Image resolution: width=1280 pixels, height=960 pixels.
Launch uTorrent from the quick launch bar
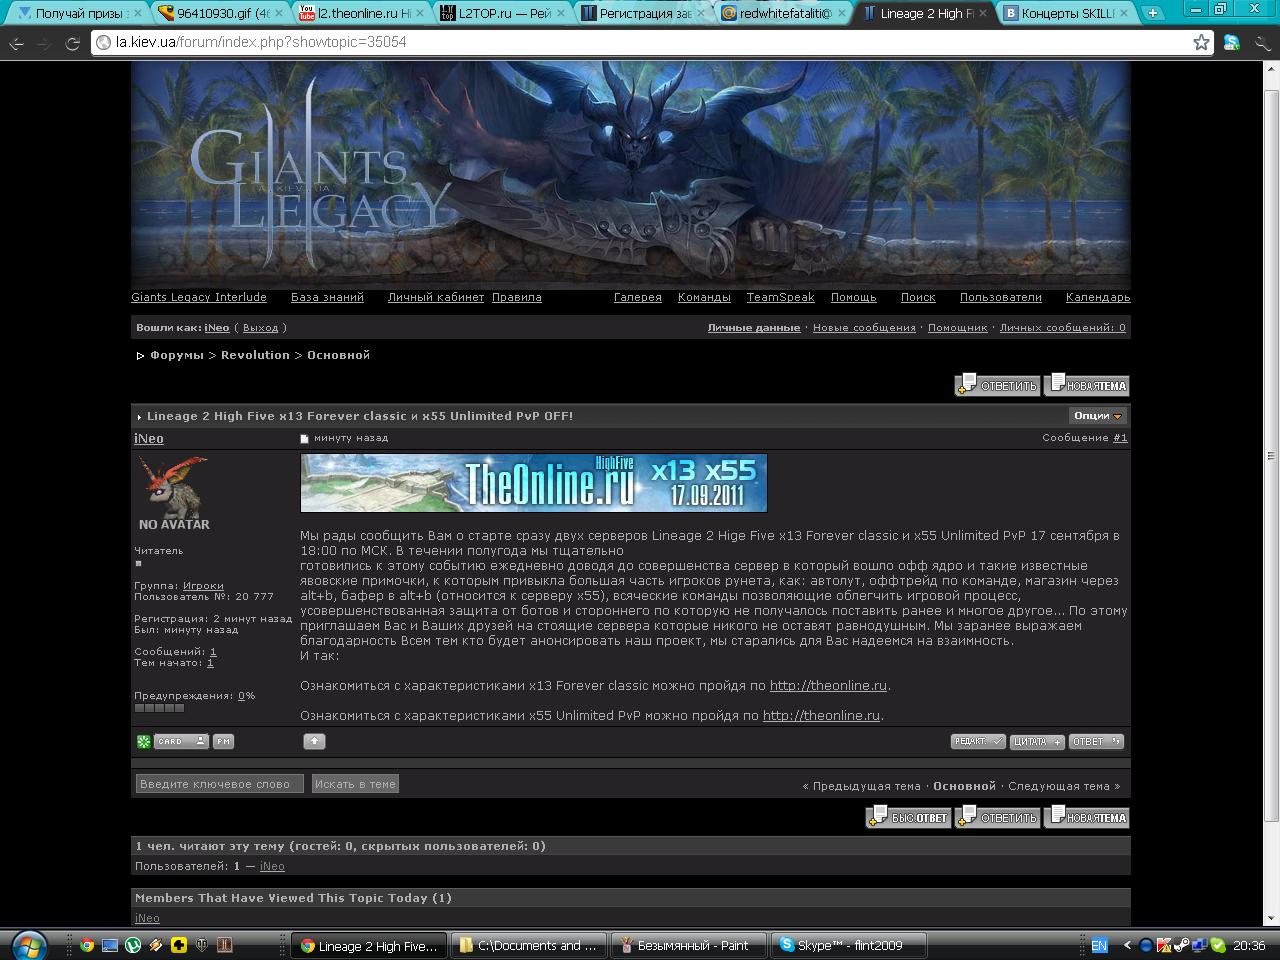[x=133, y=945]
